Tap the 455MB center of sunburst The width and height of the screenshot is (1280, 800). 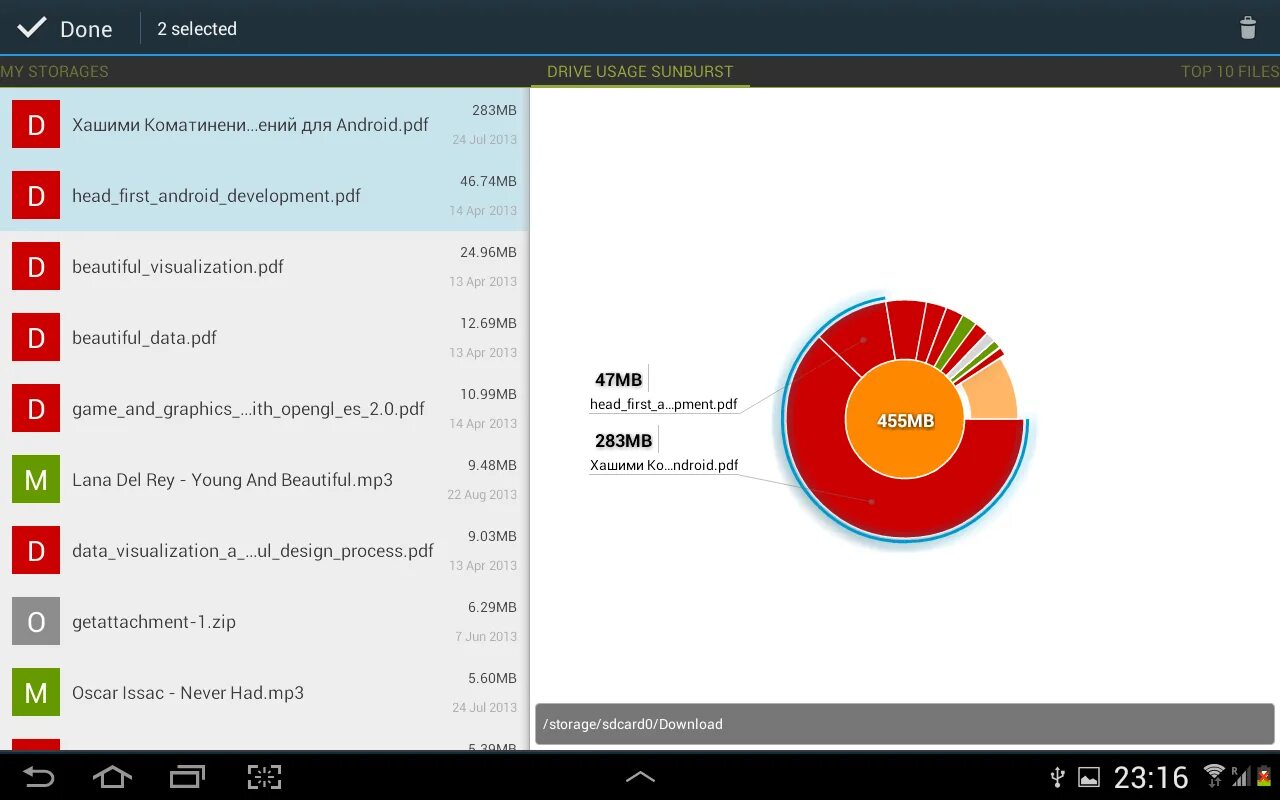(x=905, y=420)
